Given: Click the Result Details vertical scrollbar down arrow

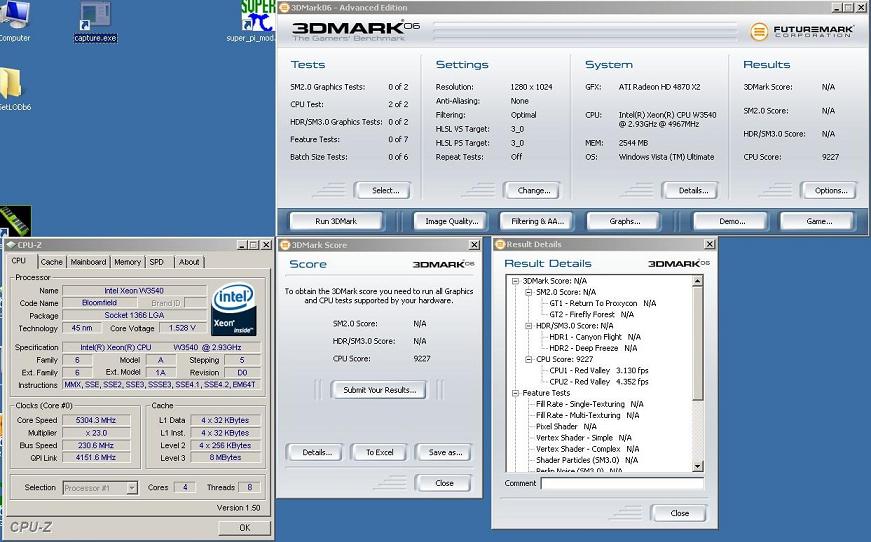Looking at the screenshot, I should point(698,466).
